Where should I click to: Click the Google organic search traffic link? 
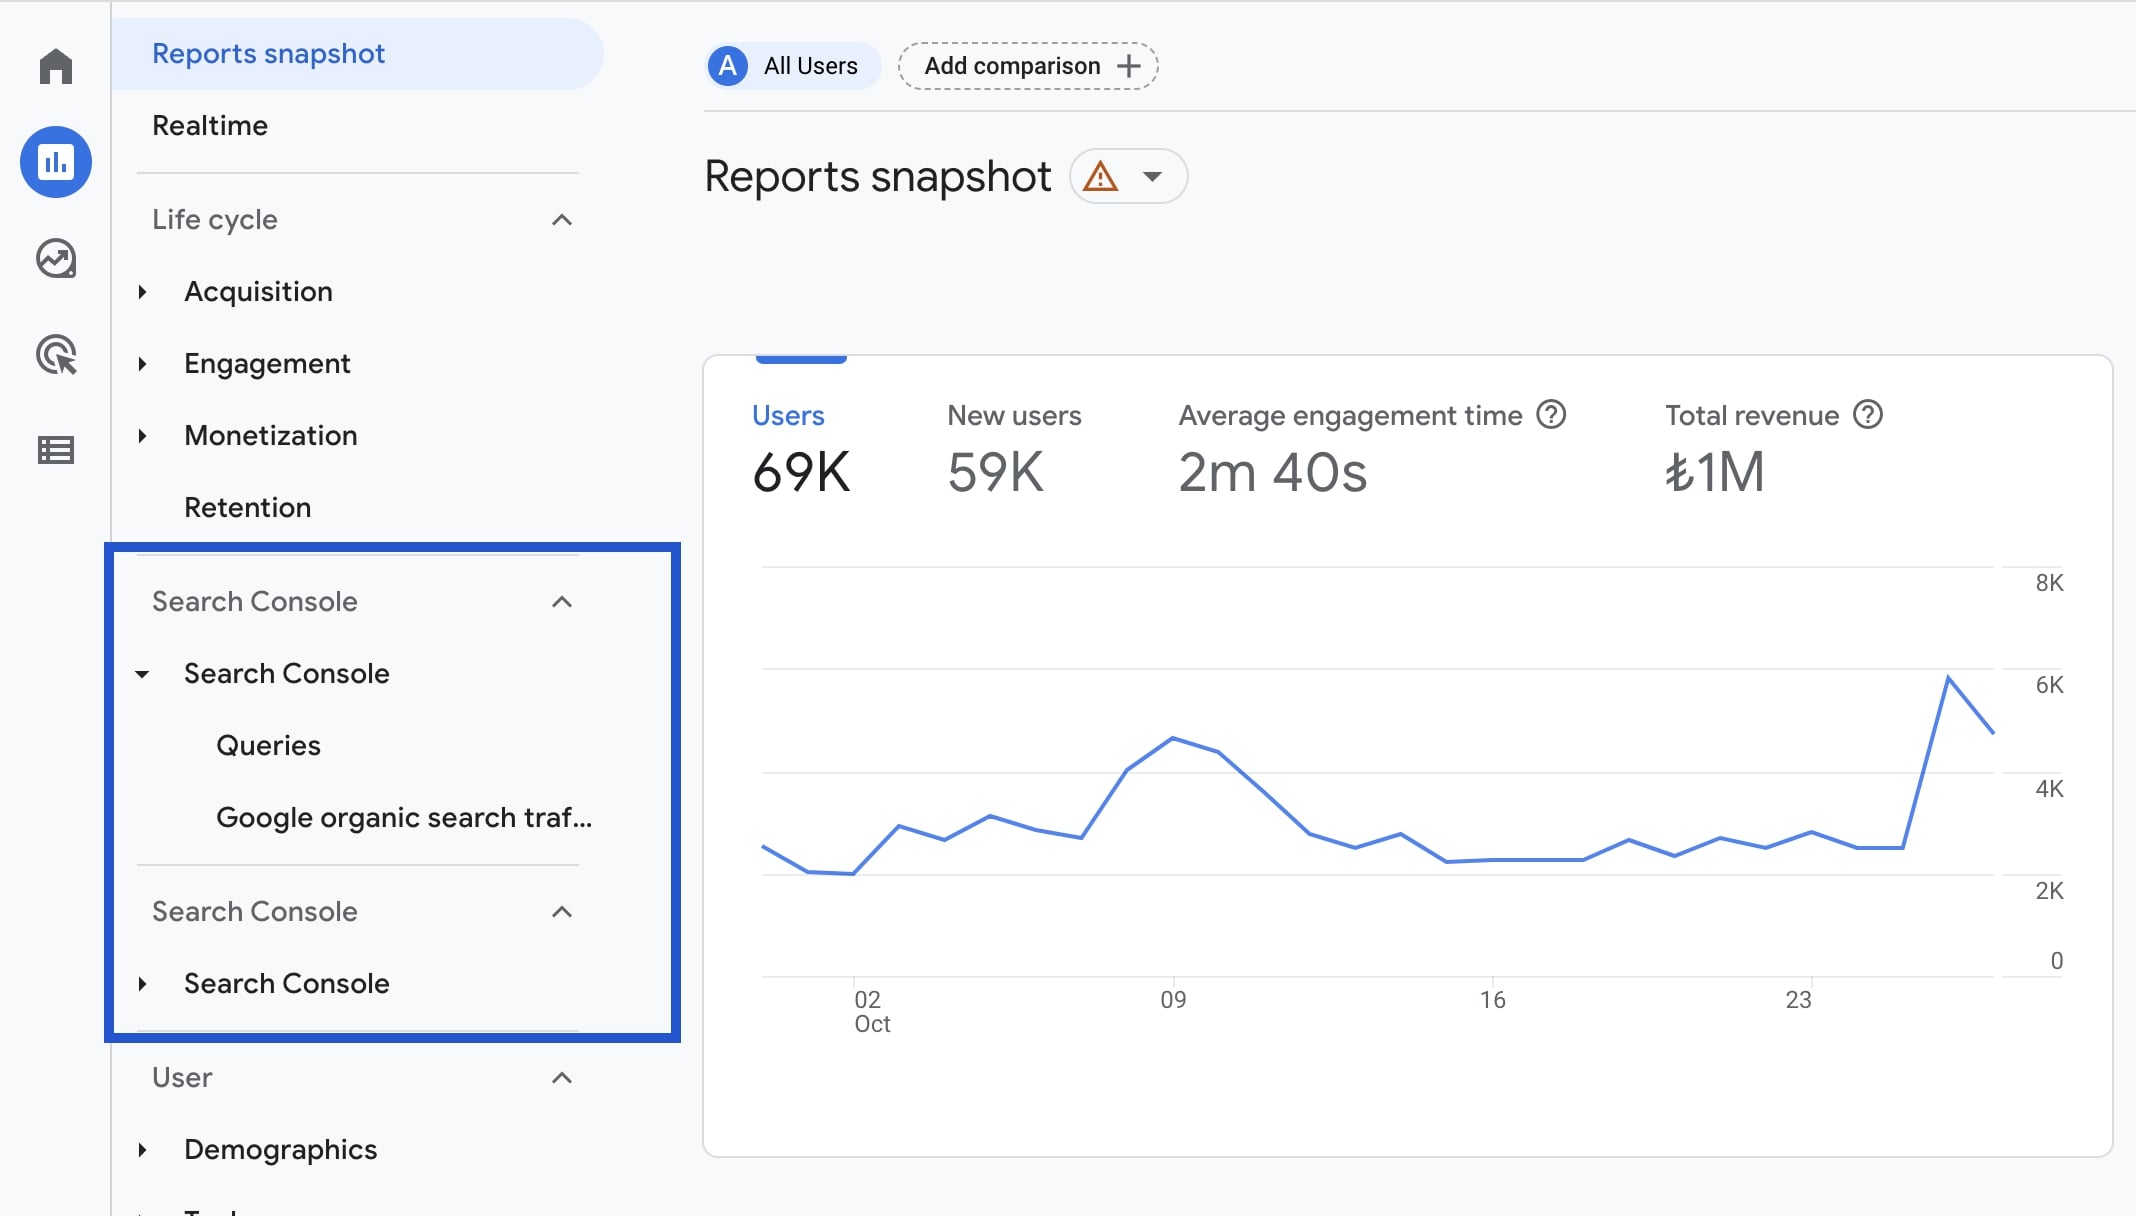tap(405, 817)
